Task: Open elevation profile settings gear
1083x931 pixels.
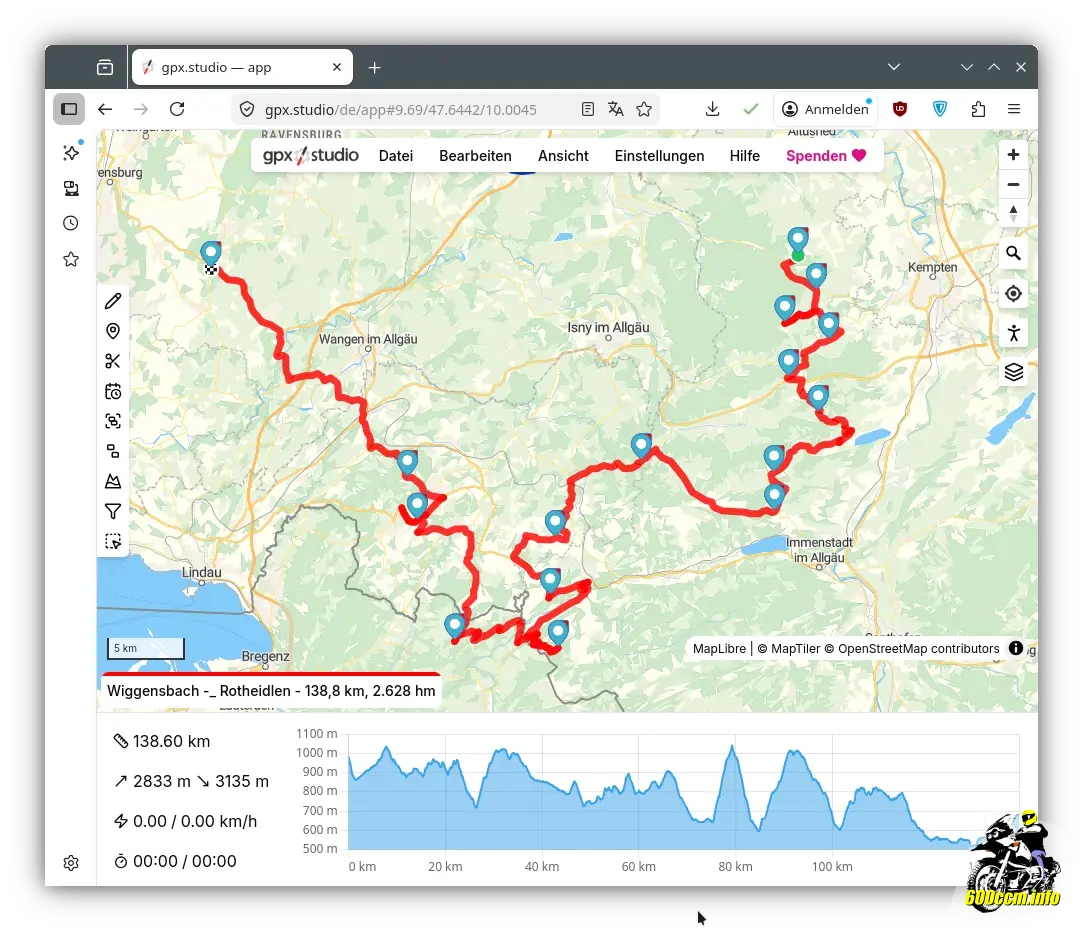Action: 71,863
